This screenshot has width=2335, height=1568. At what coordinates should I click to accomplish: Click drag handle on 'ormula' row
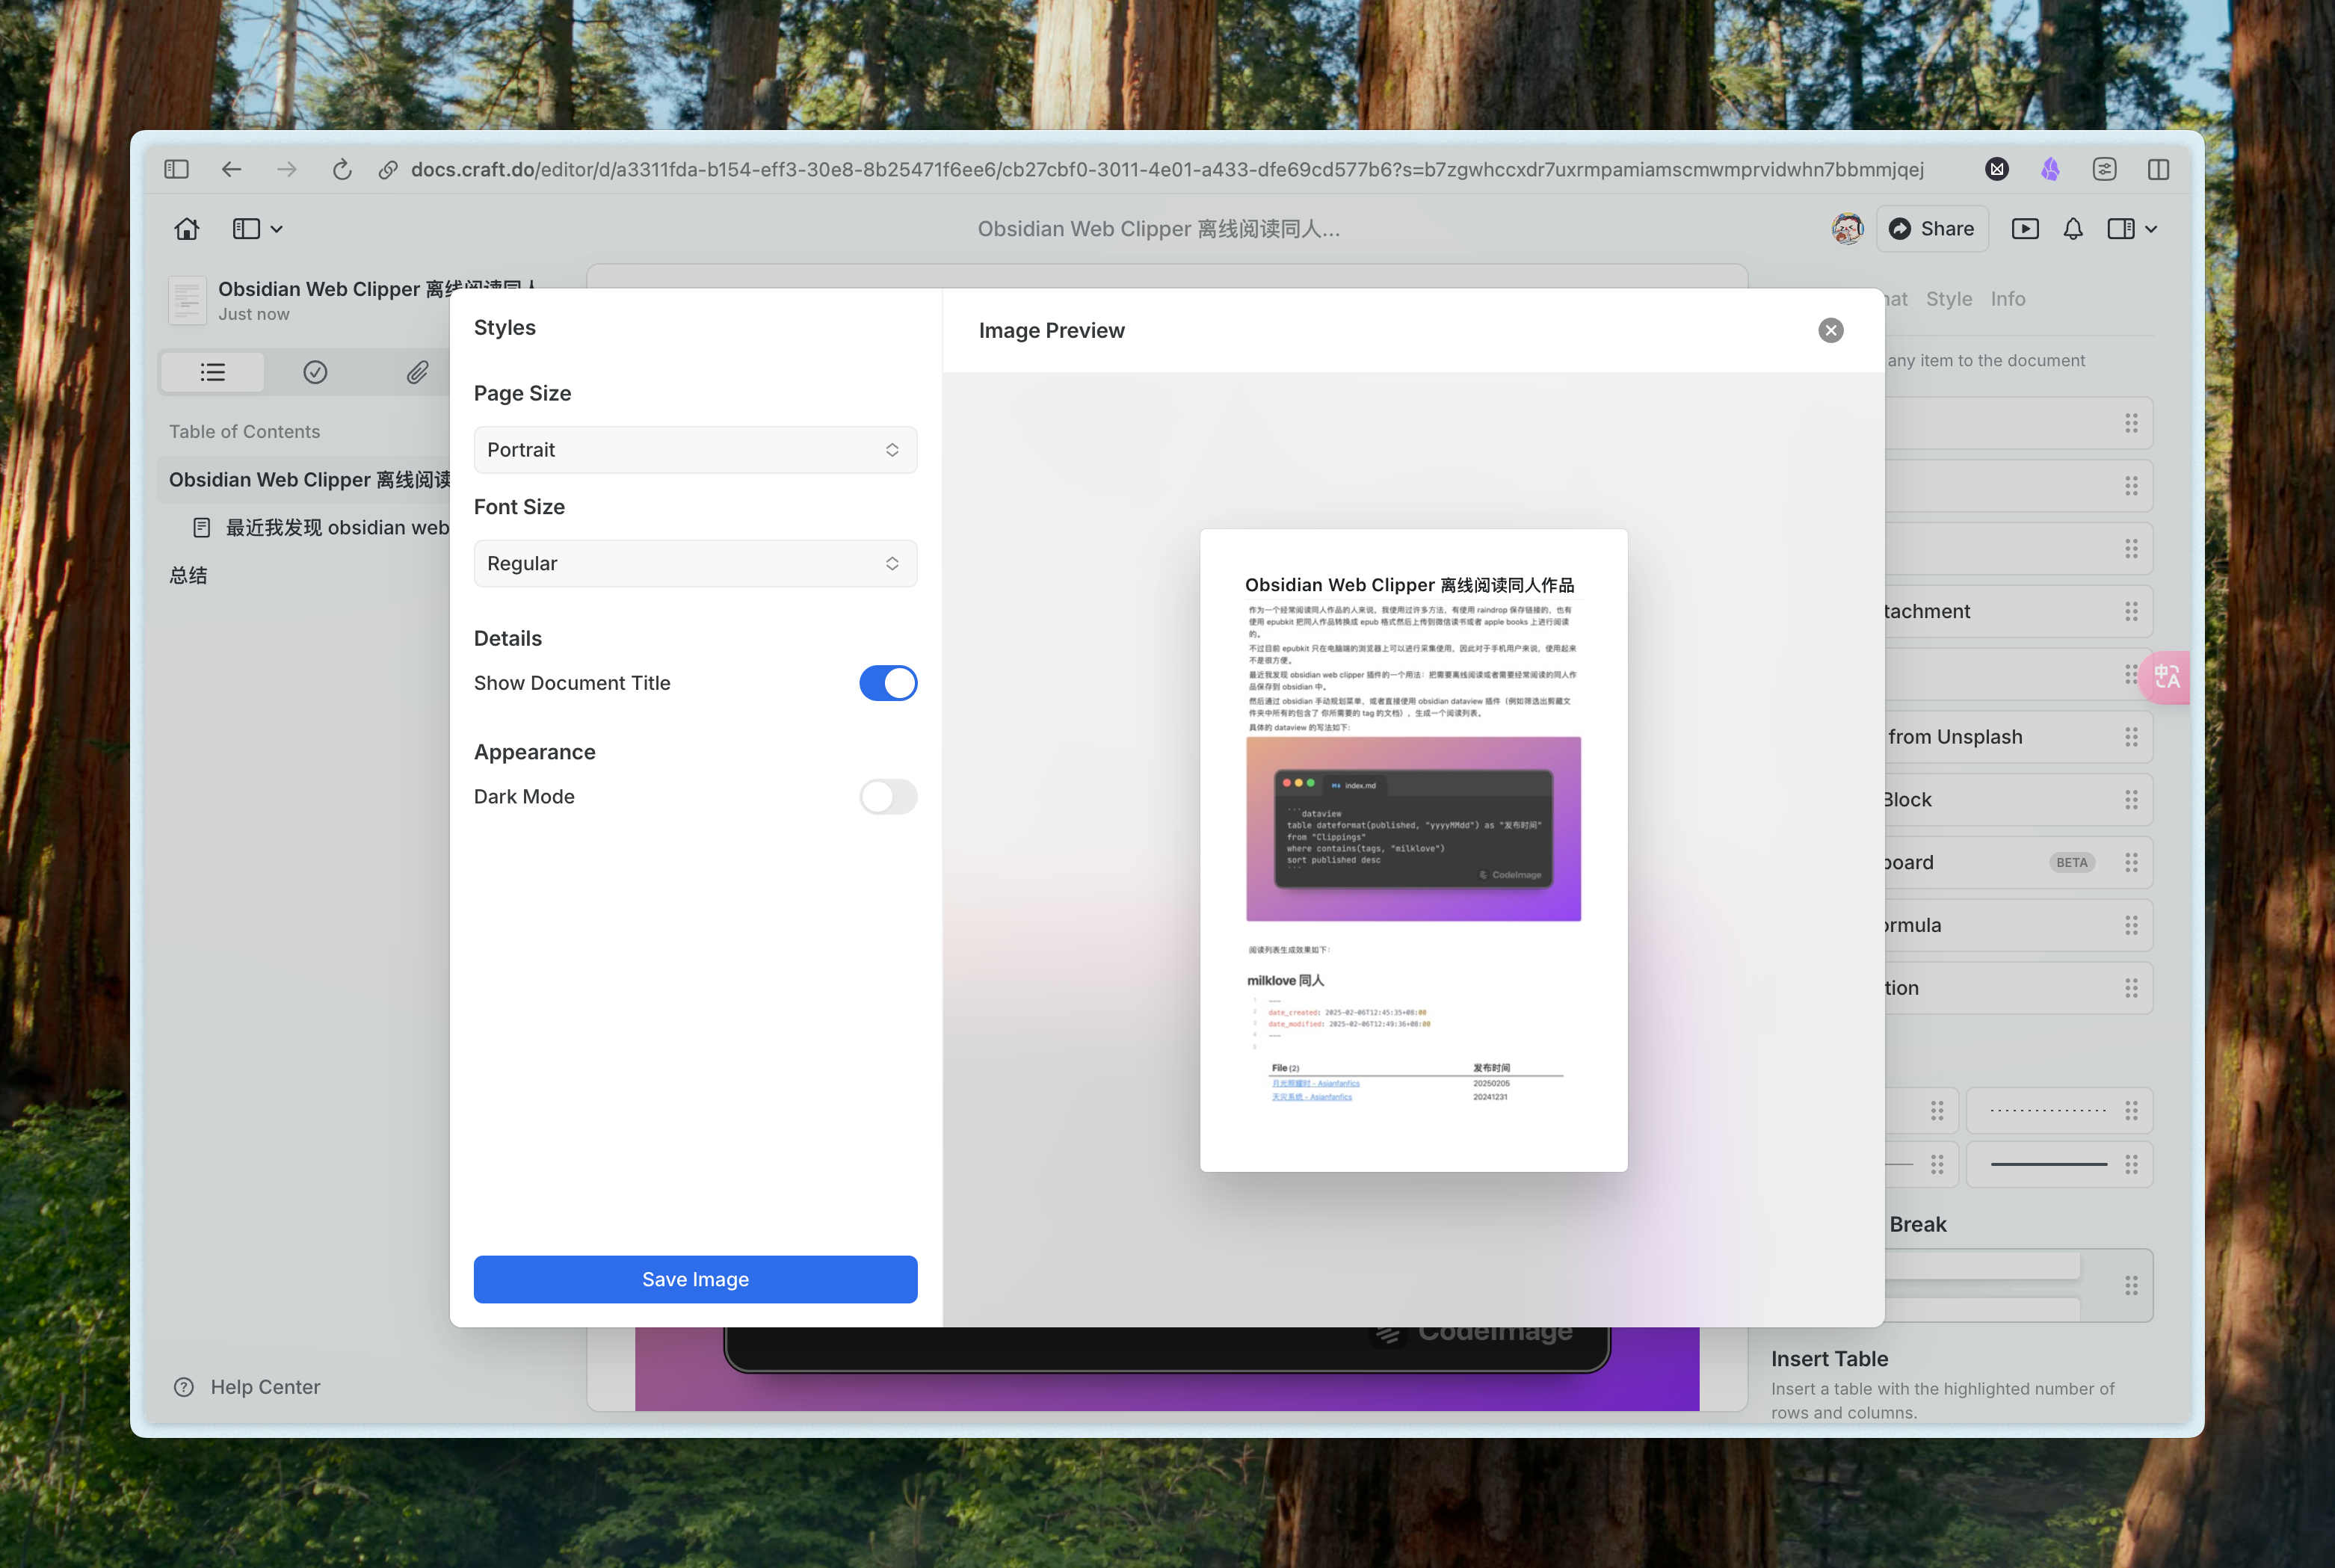(x=2131, y=925)
